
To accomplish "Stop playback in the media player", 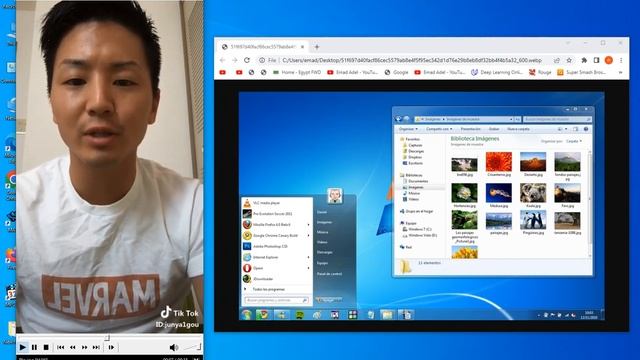I will [46, 347].
